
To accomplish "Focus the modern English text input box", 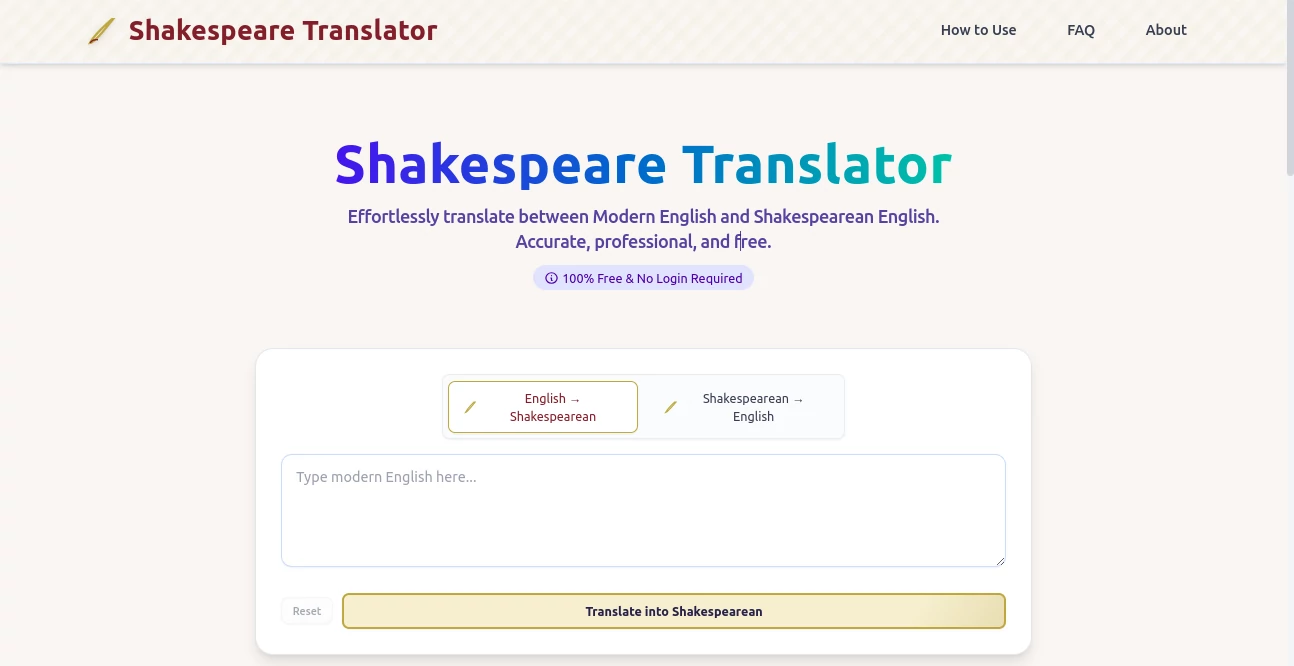I will pos(642,510).
